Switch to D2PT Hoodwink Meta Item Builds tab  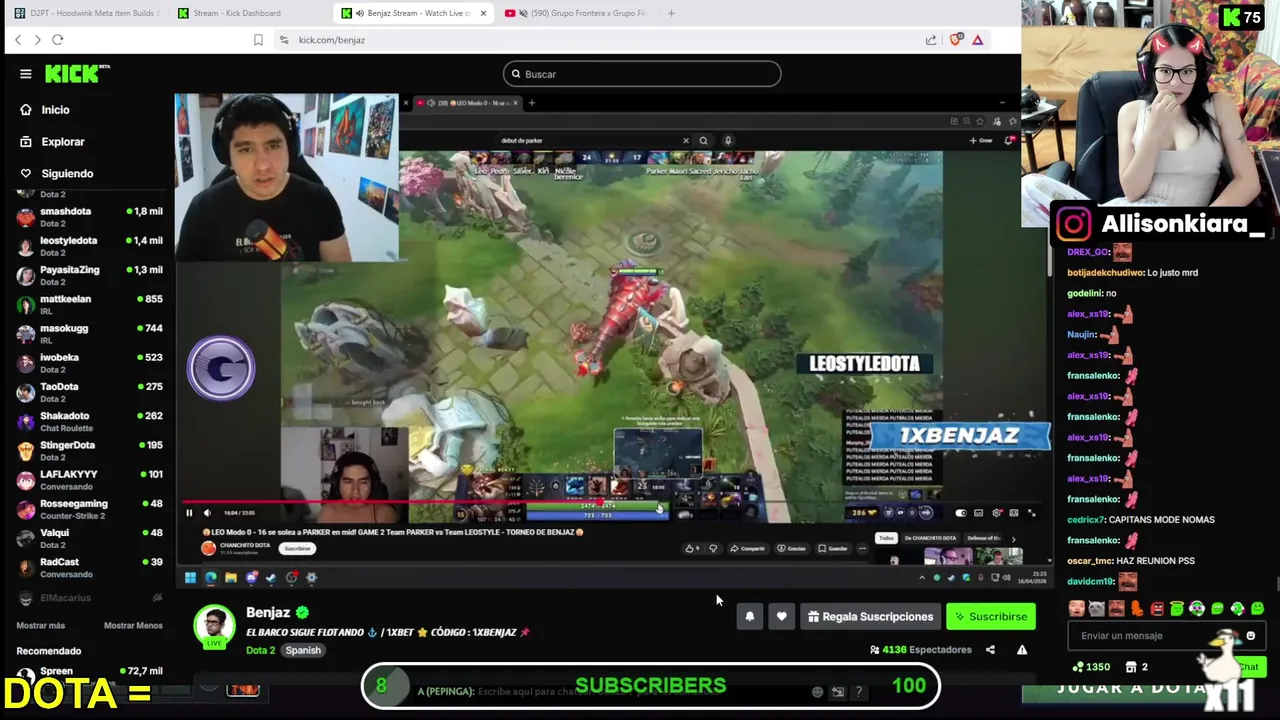coord(86,13)
